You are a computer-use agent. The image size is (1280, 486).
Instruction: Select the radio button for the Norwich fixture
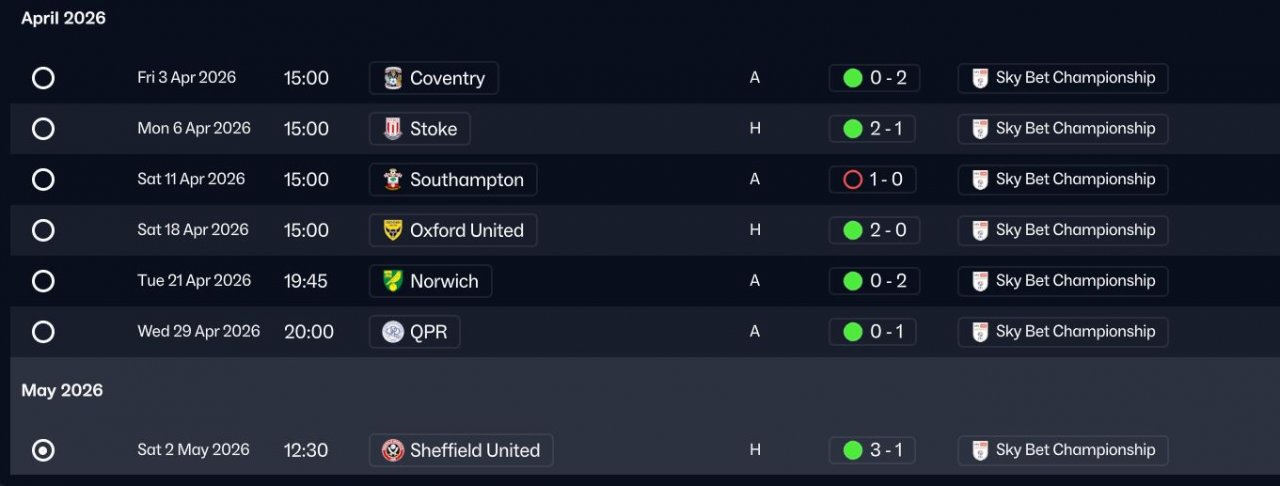pos(43,281)
